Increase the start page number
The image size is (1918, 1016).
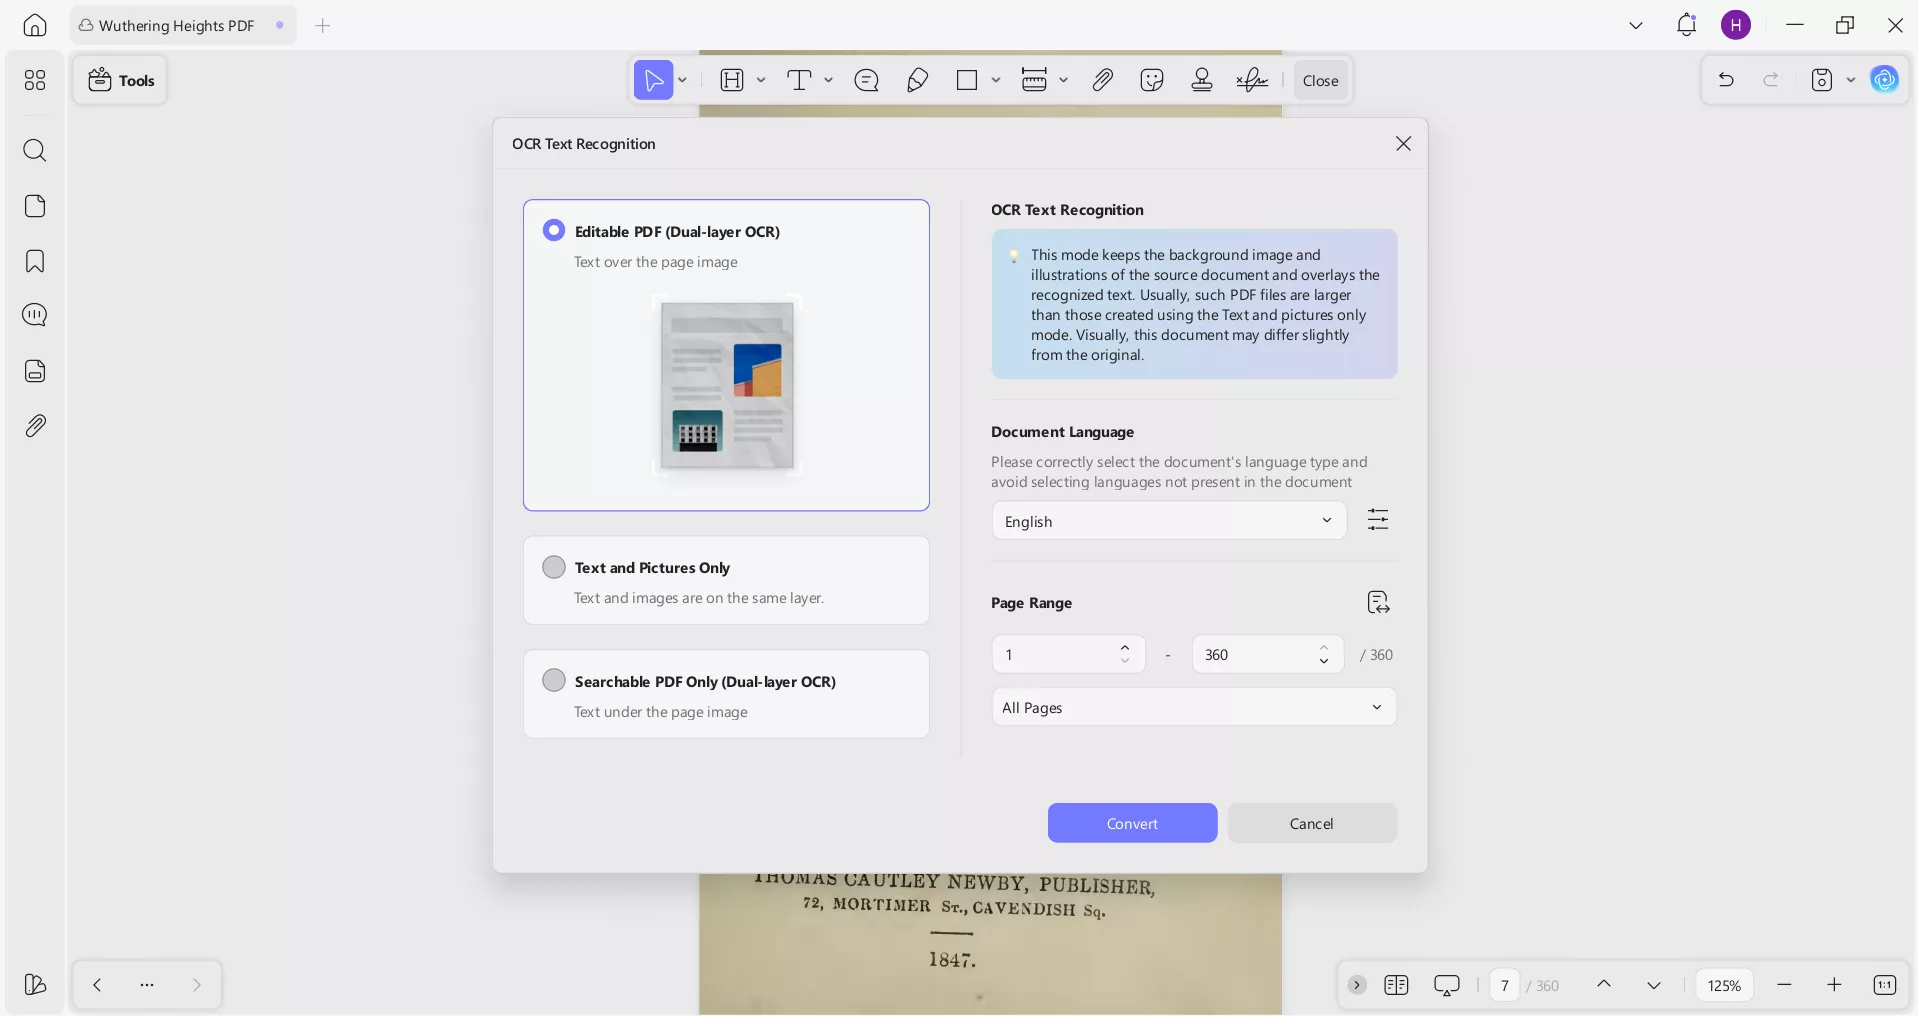[1125, 648]
